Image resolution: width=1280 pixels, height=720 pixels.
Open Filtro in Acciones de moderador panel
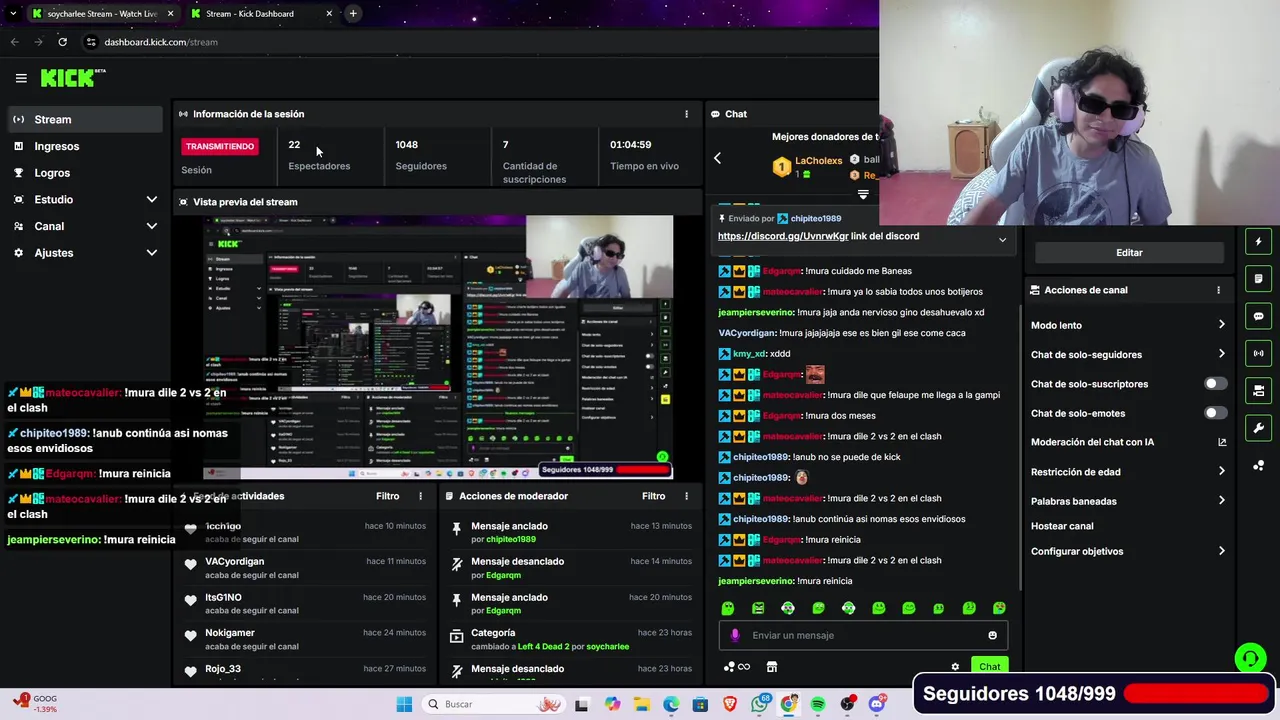click(x=653, y=496)
